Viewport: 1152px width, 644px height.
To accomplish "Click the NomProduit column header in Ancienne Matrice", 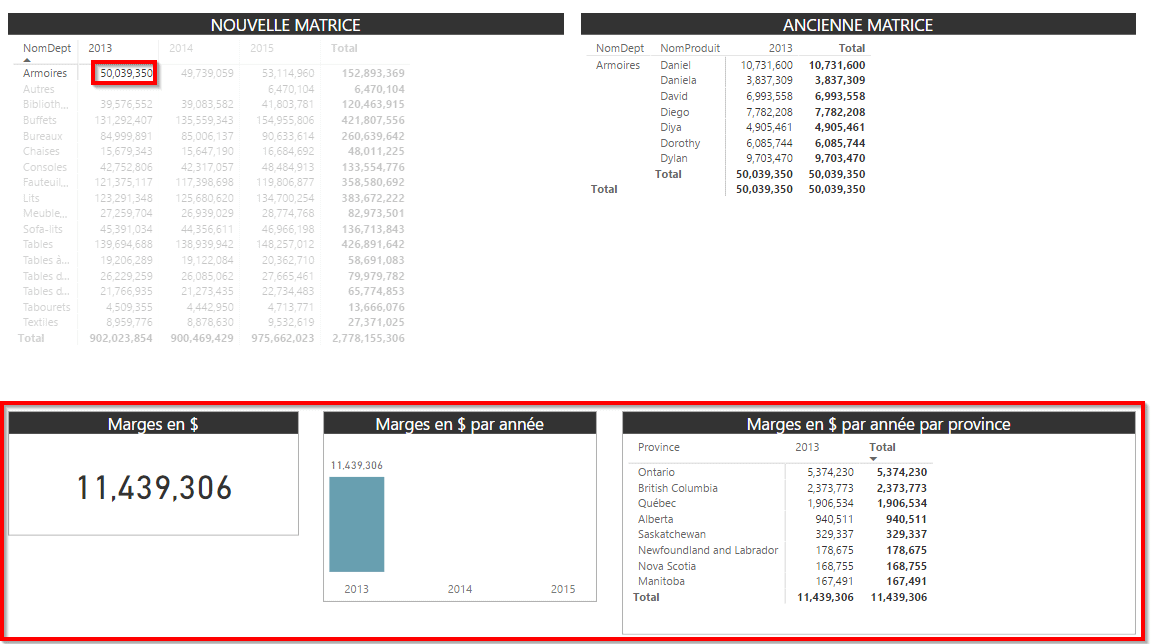I will 689,48.
